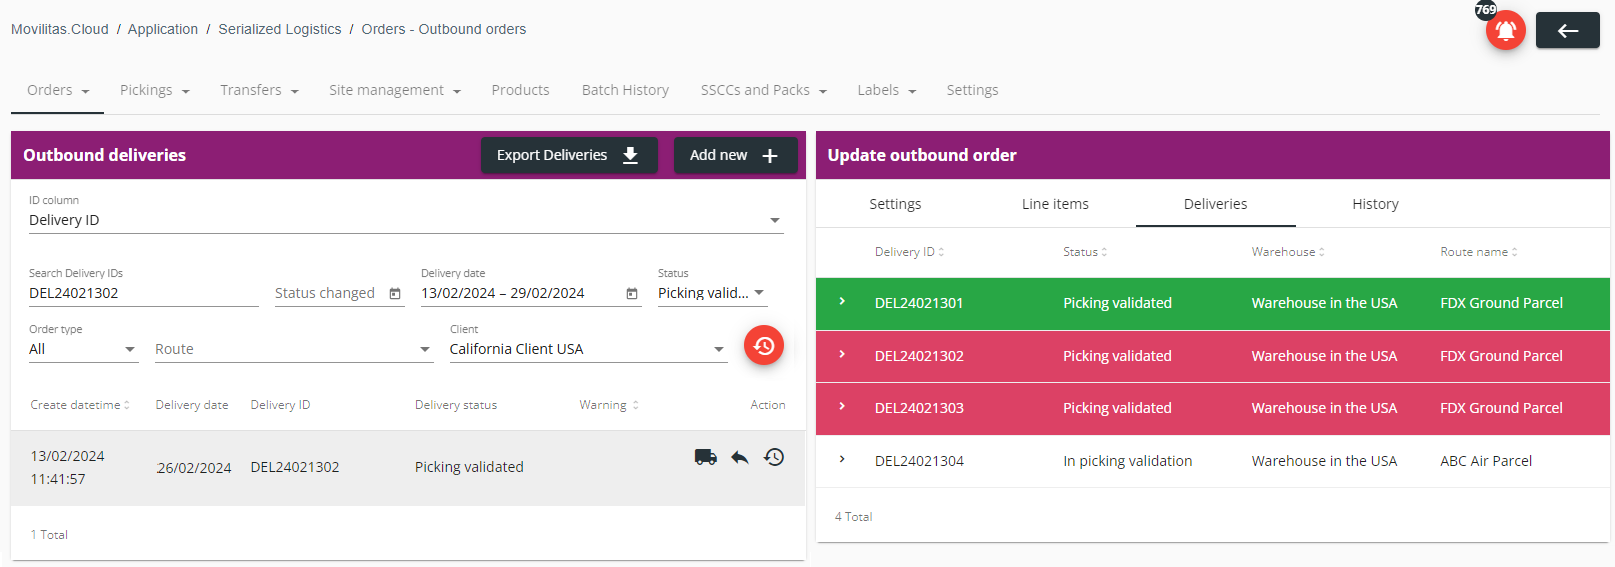Sort right panel by Status
The height and width of the screenshot is (567, 1615).
(1085, 252)
